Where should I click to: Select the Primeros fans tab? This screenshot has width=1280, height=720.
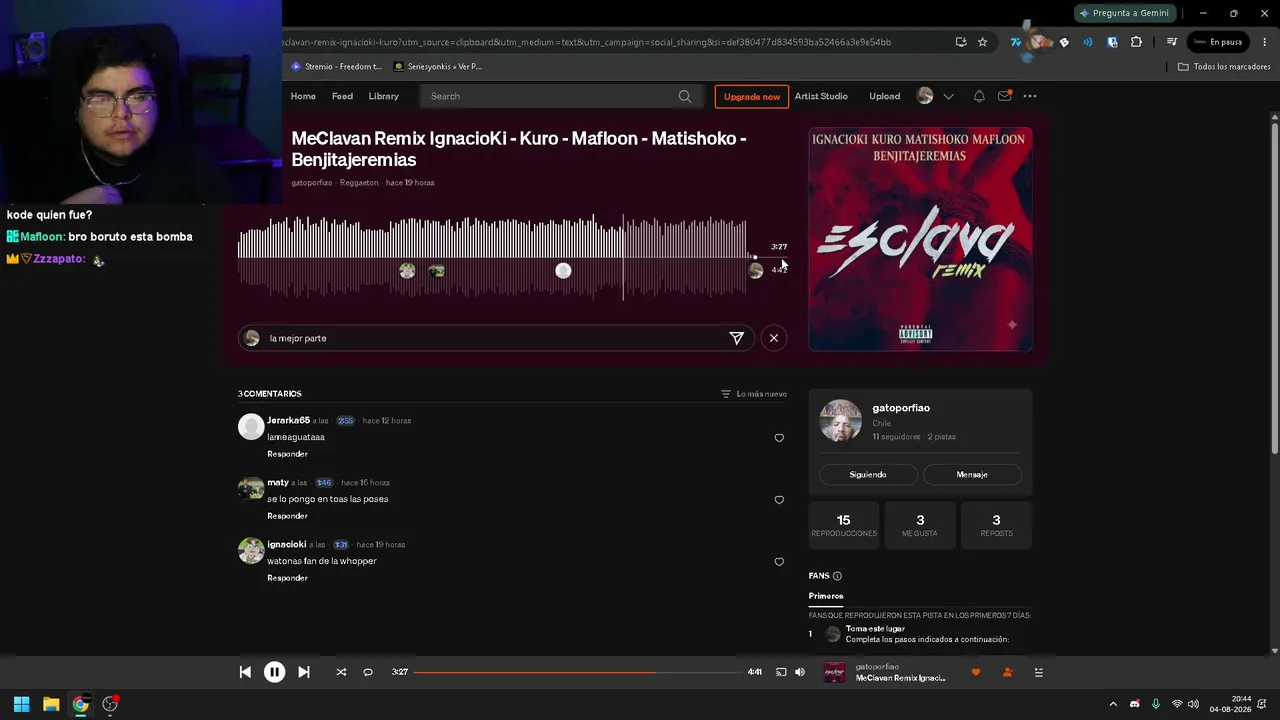click(x=826, y=596)
